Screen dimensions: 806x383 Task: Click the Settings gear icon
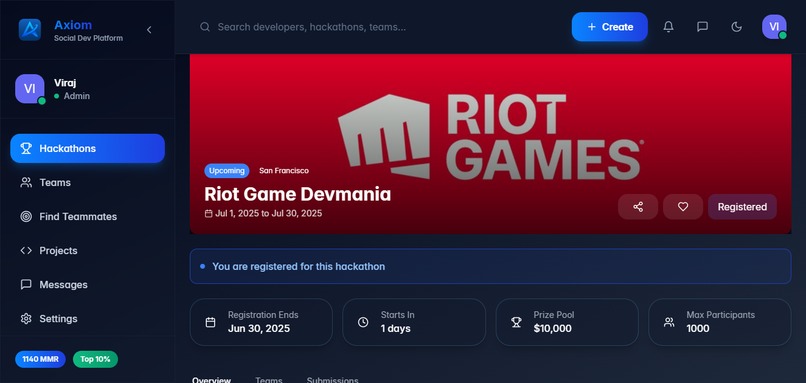pyautogui.click(x=26, y=319)
